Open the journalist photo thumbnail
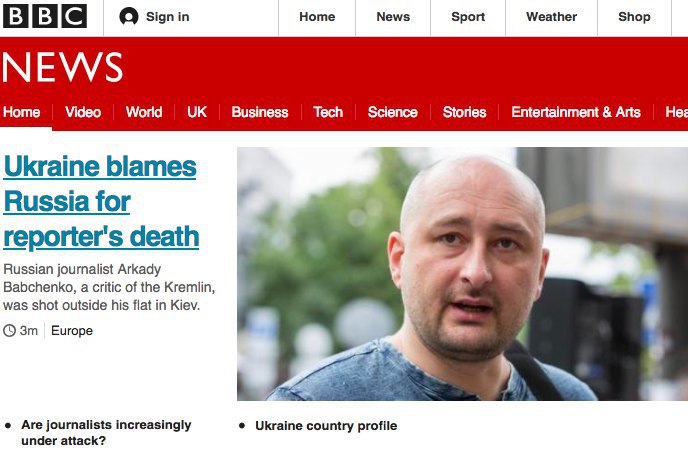Screen dimensions: 688x453 (x=462, y=274)
